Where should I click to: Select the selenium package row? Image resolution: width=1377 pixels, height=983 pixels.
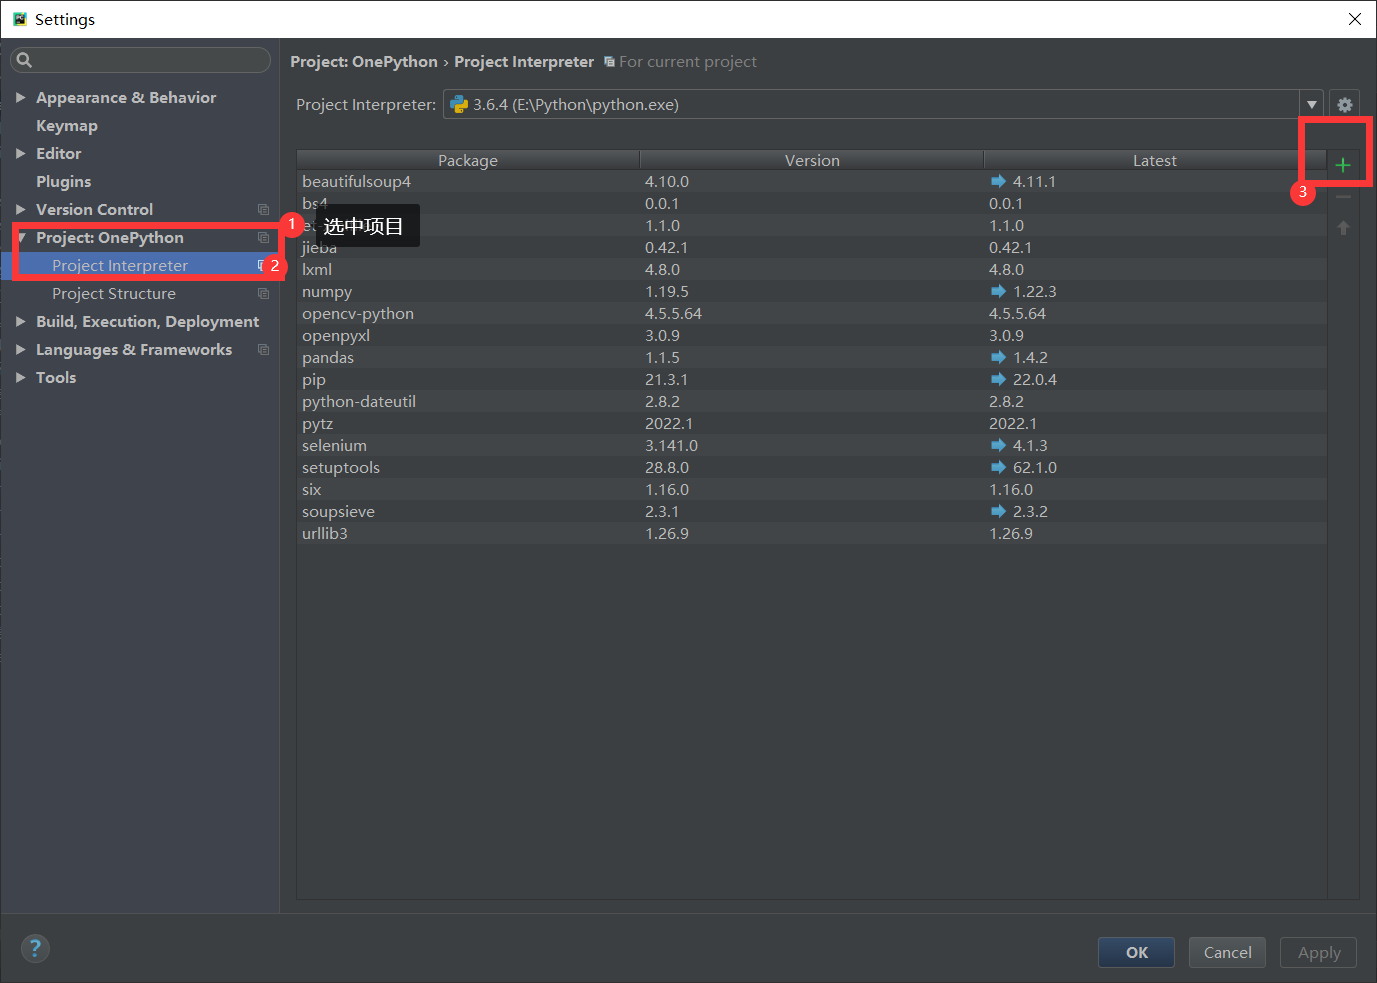(811, 445)
